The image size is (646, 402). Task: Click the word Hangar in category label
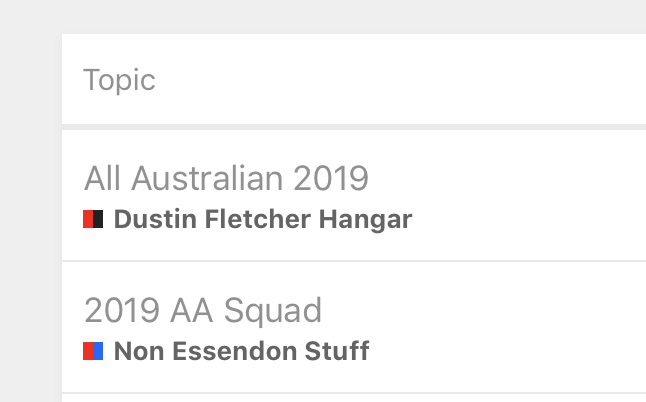[365, 220]
